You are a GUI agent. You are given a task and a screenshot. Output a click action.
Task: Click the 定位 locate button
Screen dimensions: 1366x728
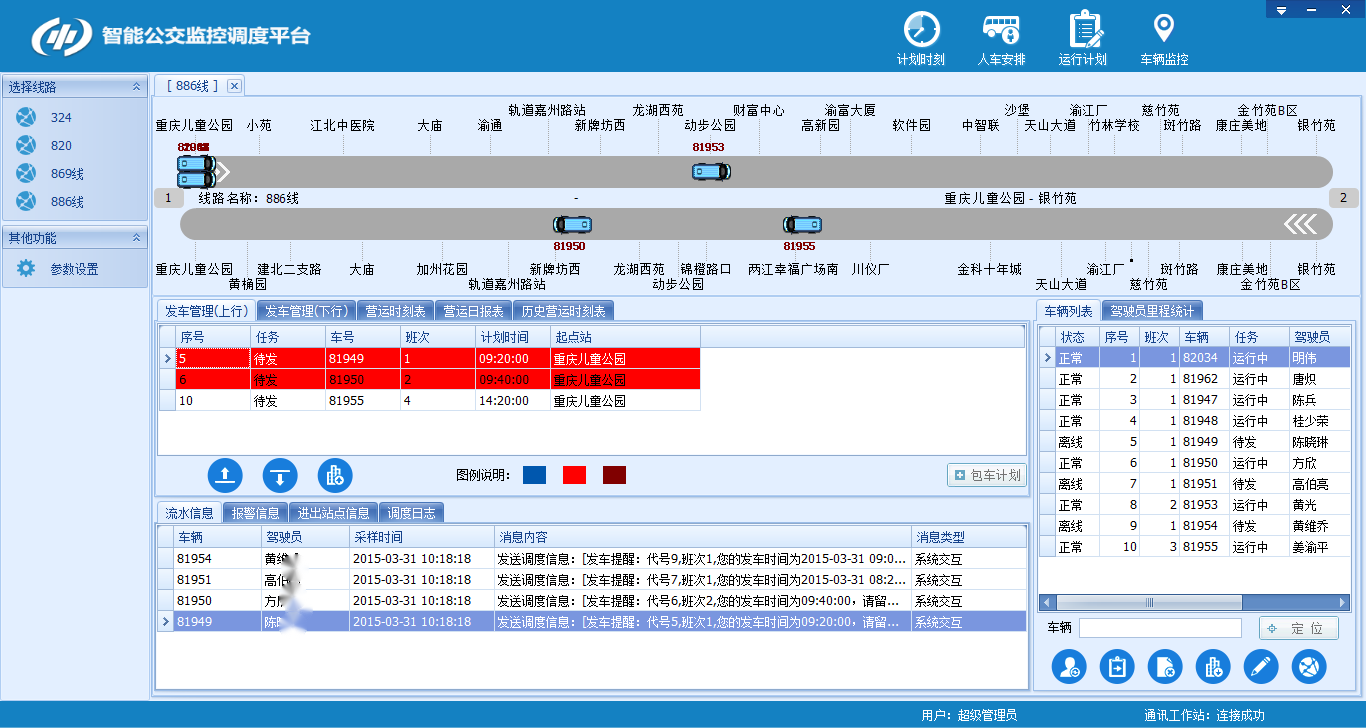pyautogui.click(x=1298, y=628)
